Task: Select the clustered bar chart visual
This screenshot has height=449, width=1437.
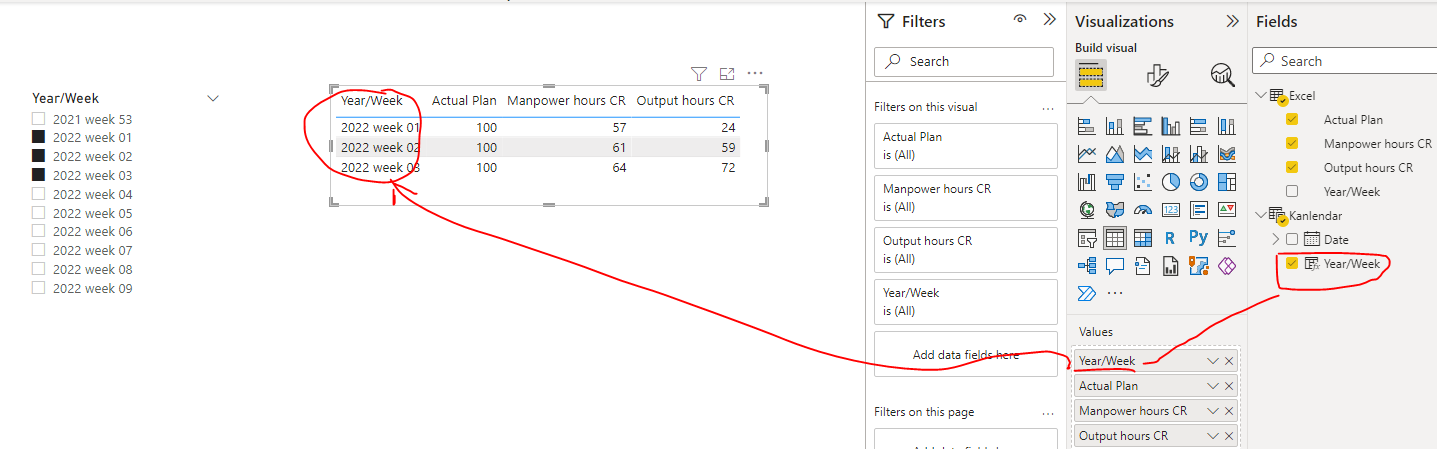Action: point(1143,127)
